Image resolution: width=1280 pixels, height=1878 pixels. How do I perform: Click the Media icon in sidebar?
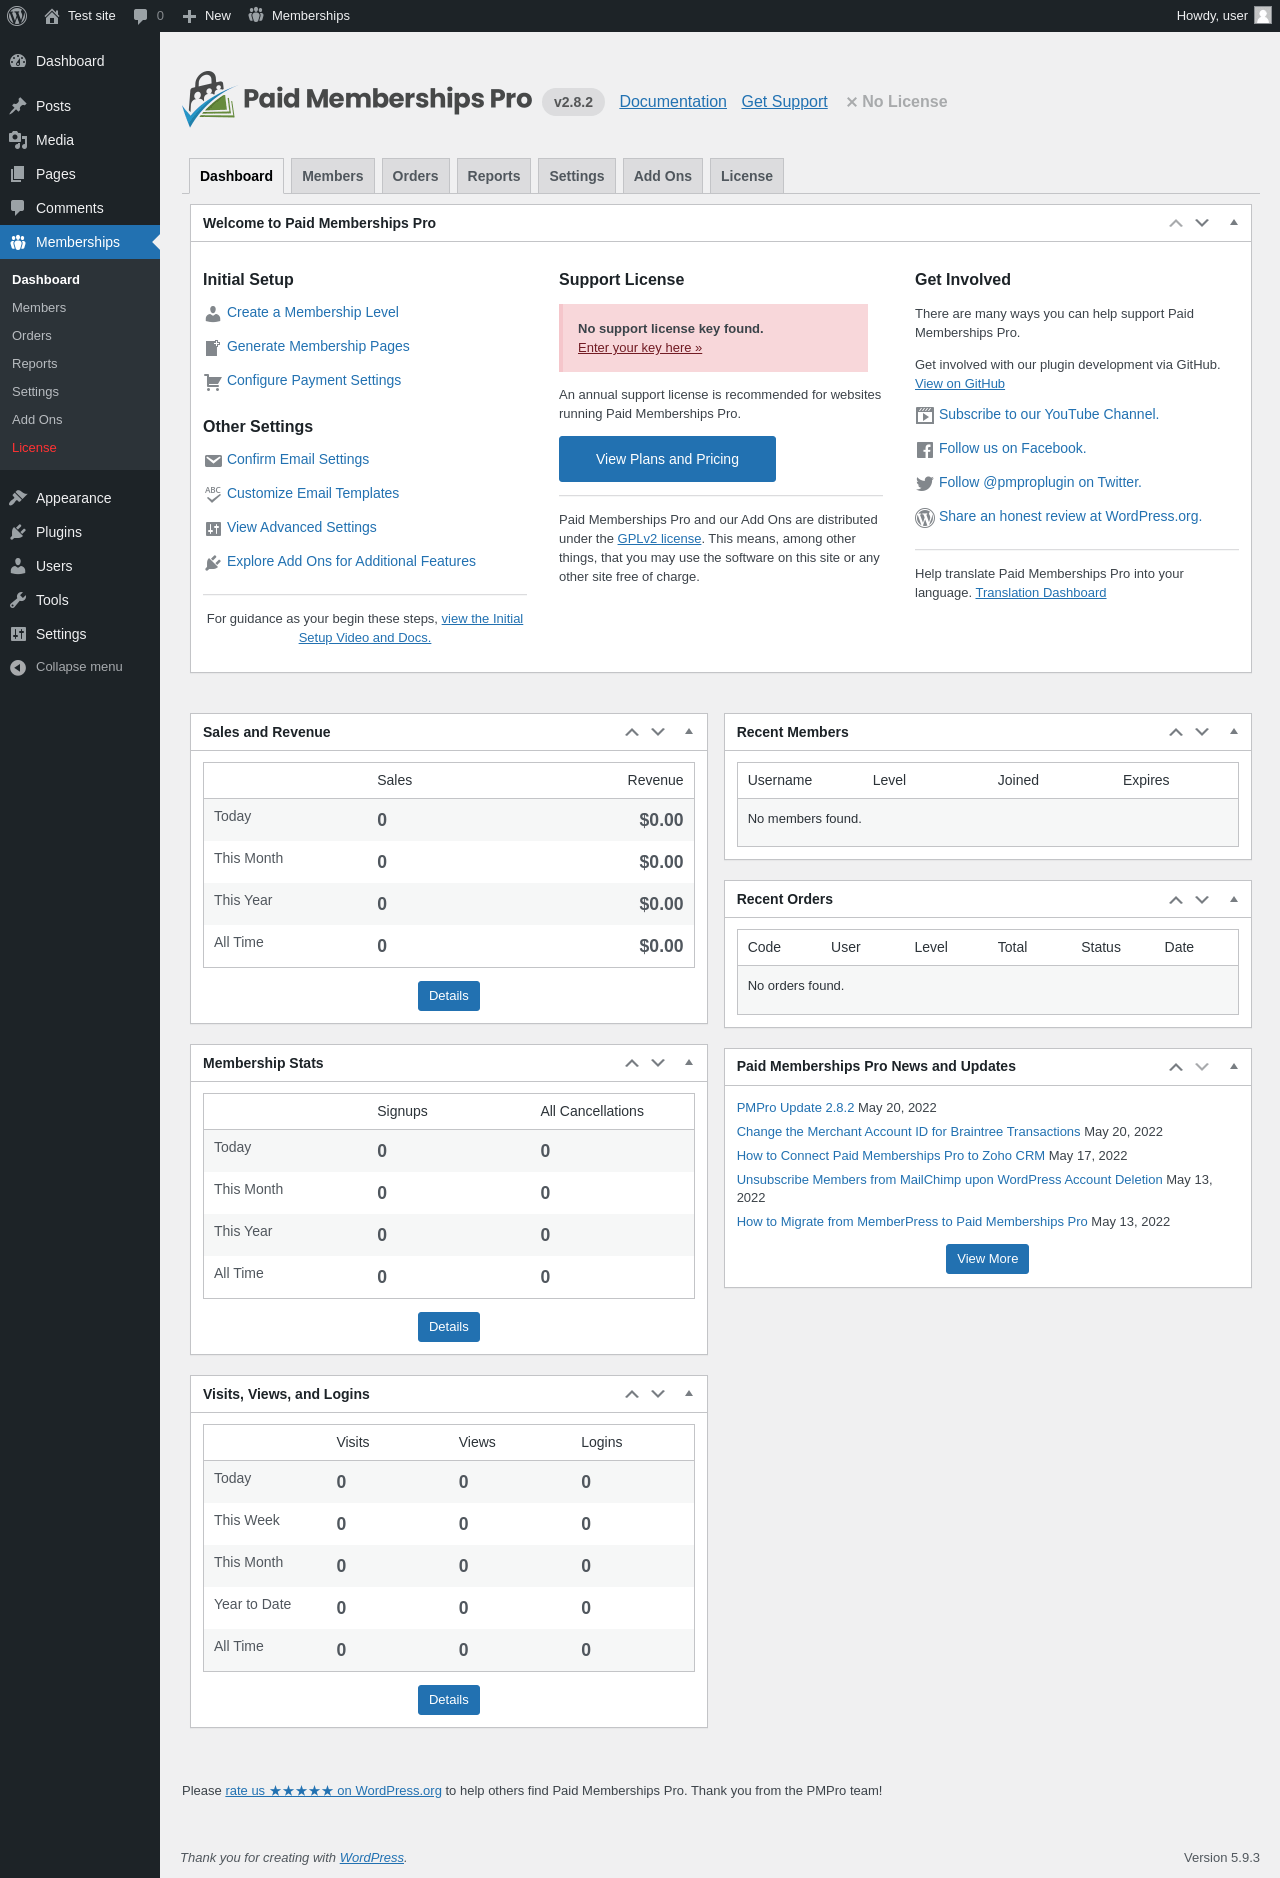pos(18,140)
